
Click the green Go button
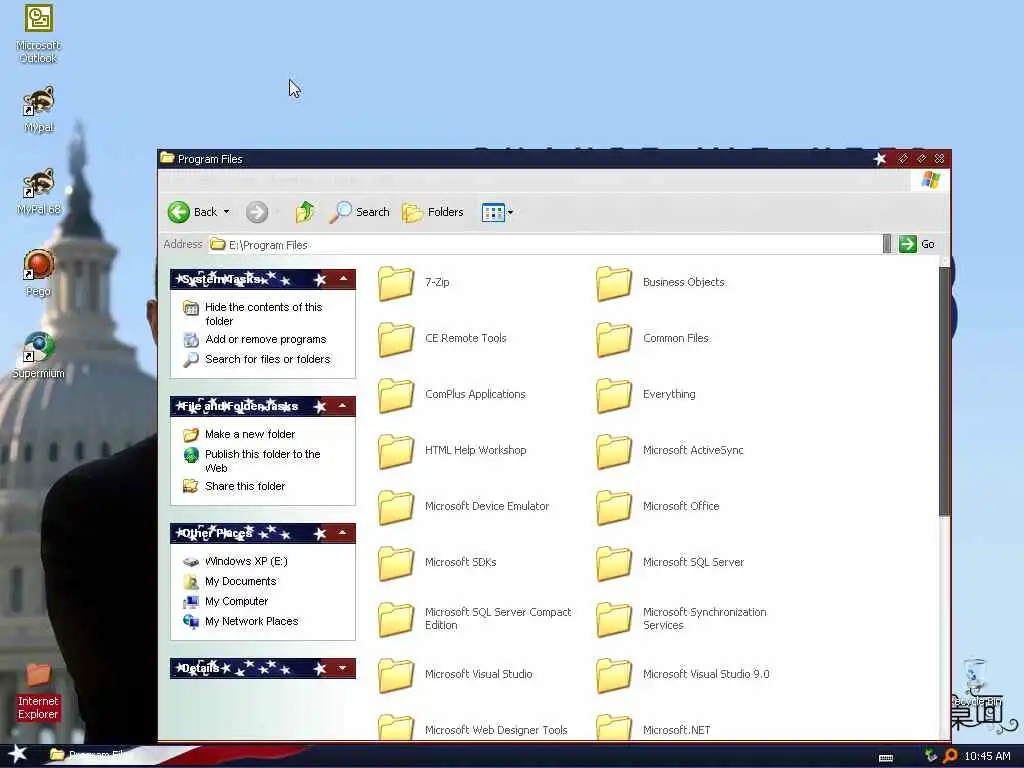pos(917,244)
